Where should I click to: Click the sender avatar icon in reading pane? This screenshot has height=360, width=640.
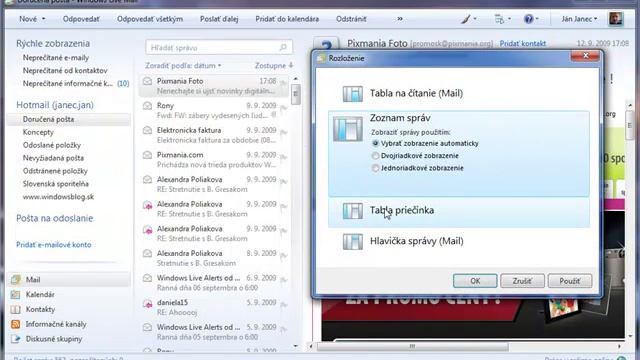[x=326, y=44]
